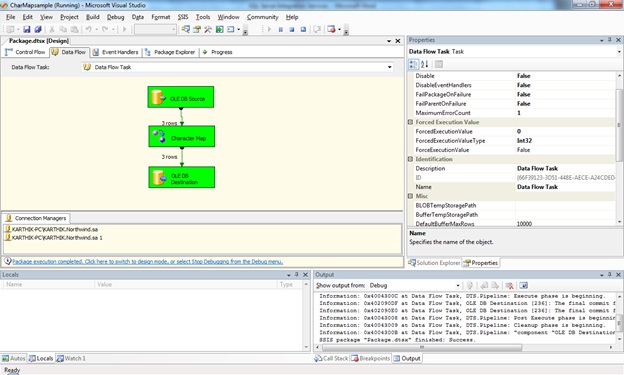
Task: Click the Save icon in toolbar
Action: pos(27,29)
